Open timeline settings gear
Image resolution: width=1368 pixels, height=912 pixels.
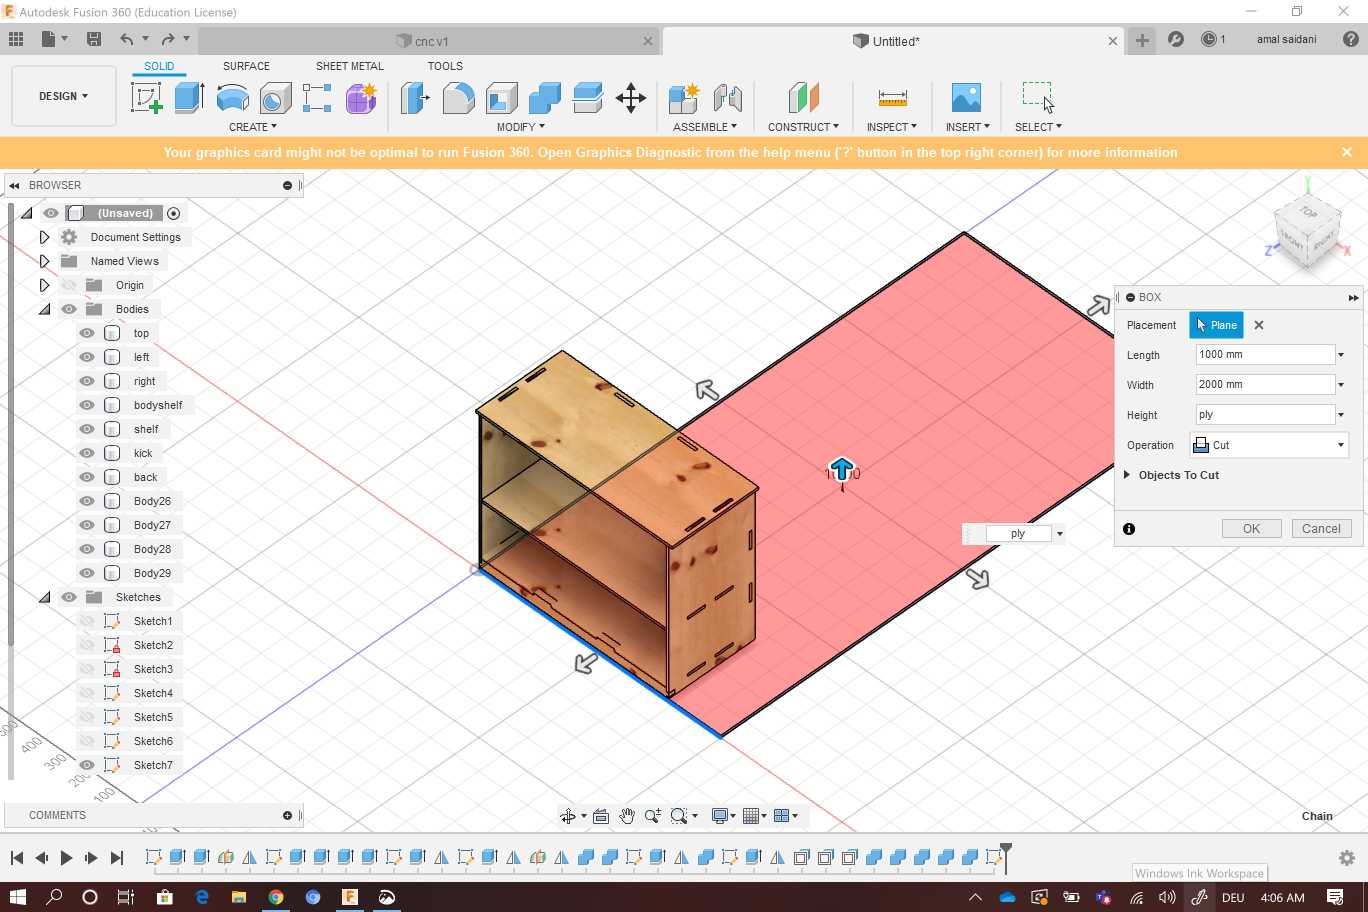(1347, 858)
